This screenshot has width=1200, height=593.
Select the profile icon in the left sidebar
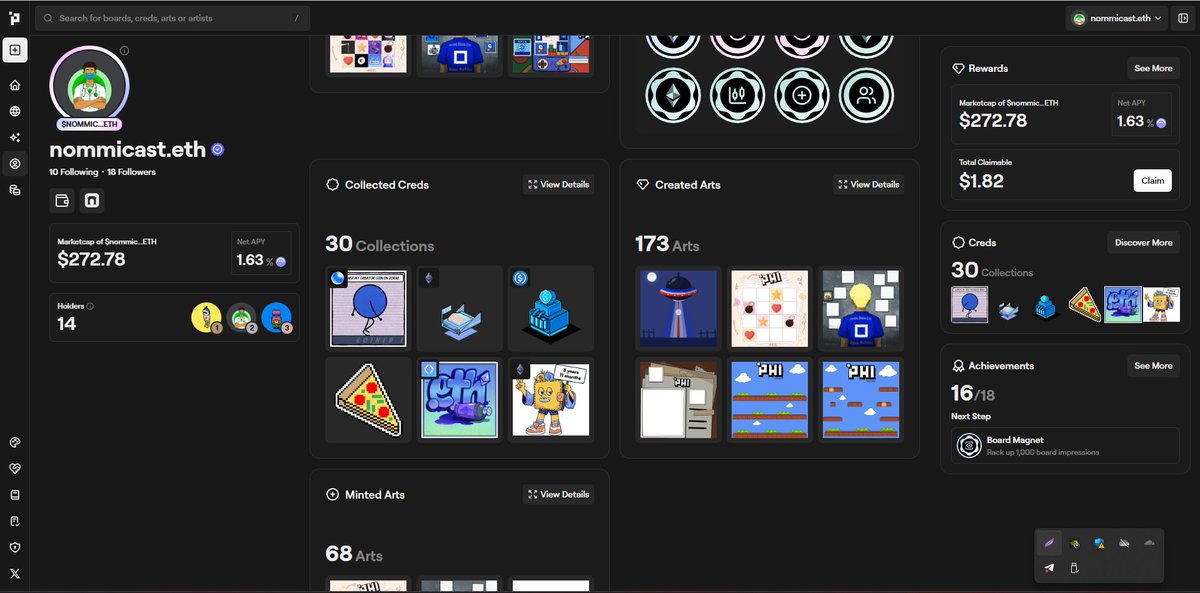click(14, 164)
